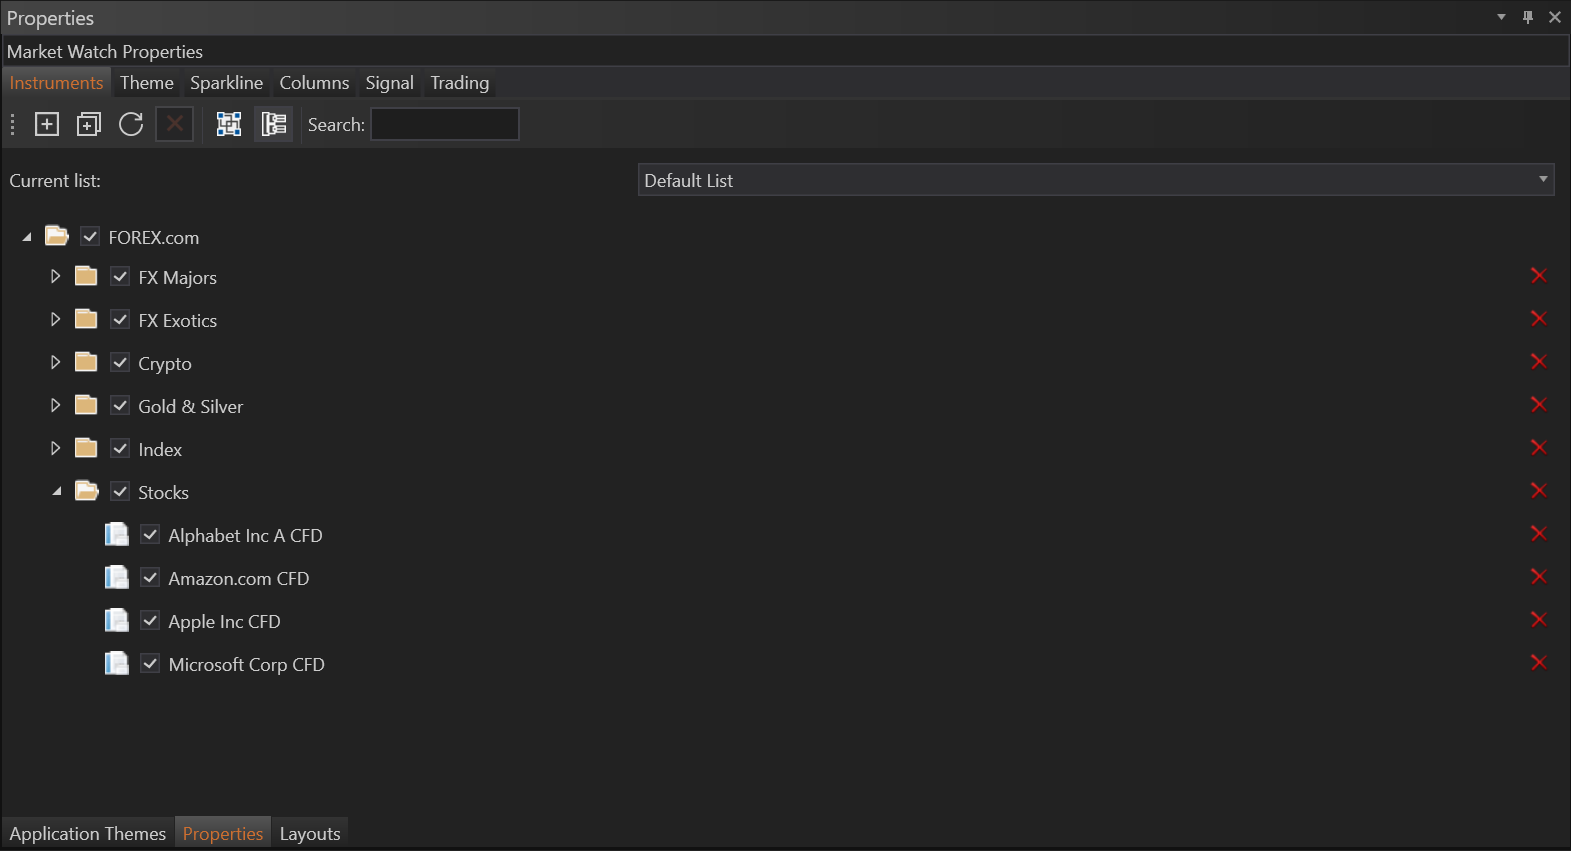Expand the FX Exotics folder

click(55, 320)
